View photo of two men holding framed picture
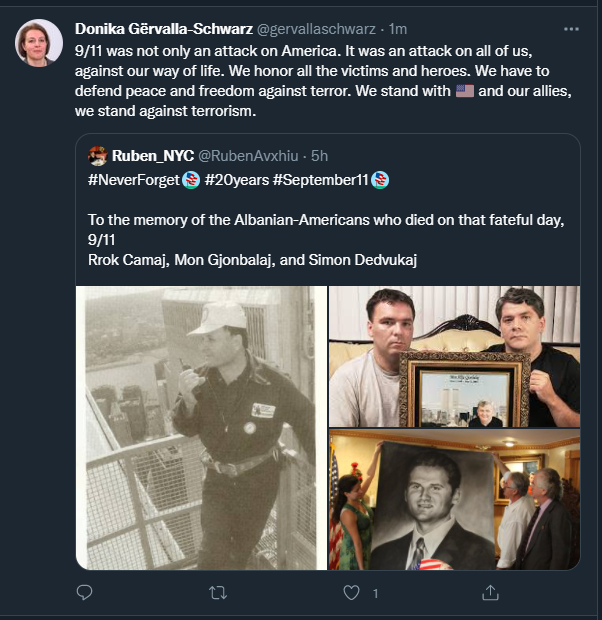Viewport: 602px width, 620px height. tap(454, 356)
